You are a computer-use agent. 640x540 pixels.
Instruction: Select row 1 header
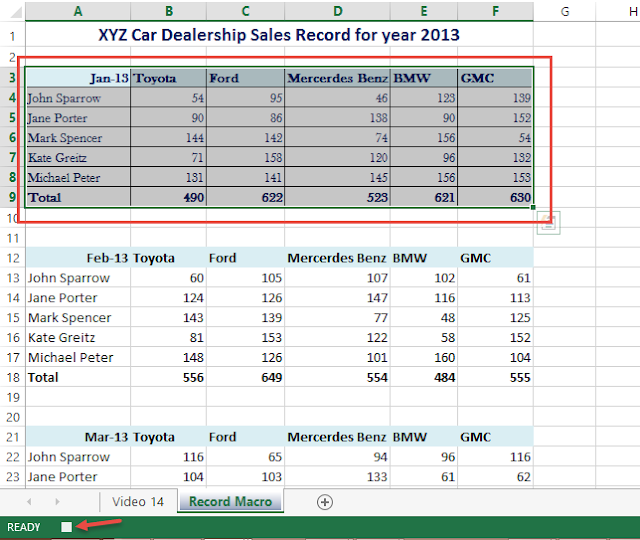[13, 36]
